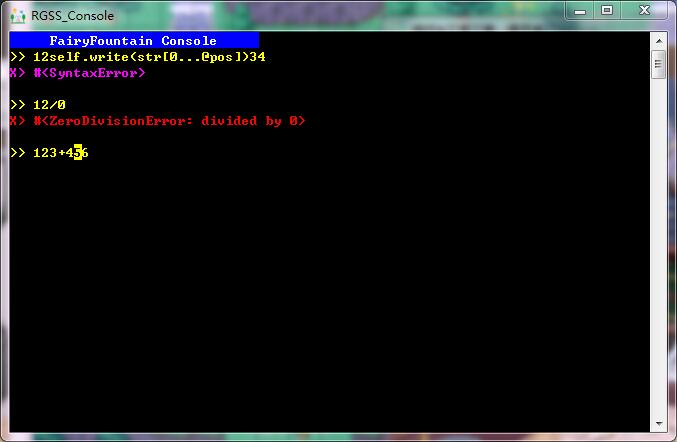Minimize the RGSS_Console window
677x442 pixels.
click(580, 11)
